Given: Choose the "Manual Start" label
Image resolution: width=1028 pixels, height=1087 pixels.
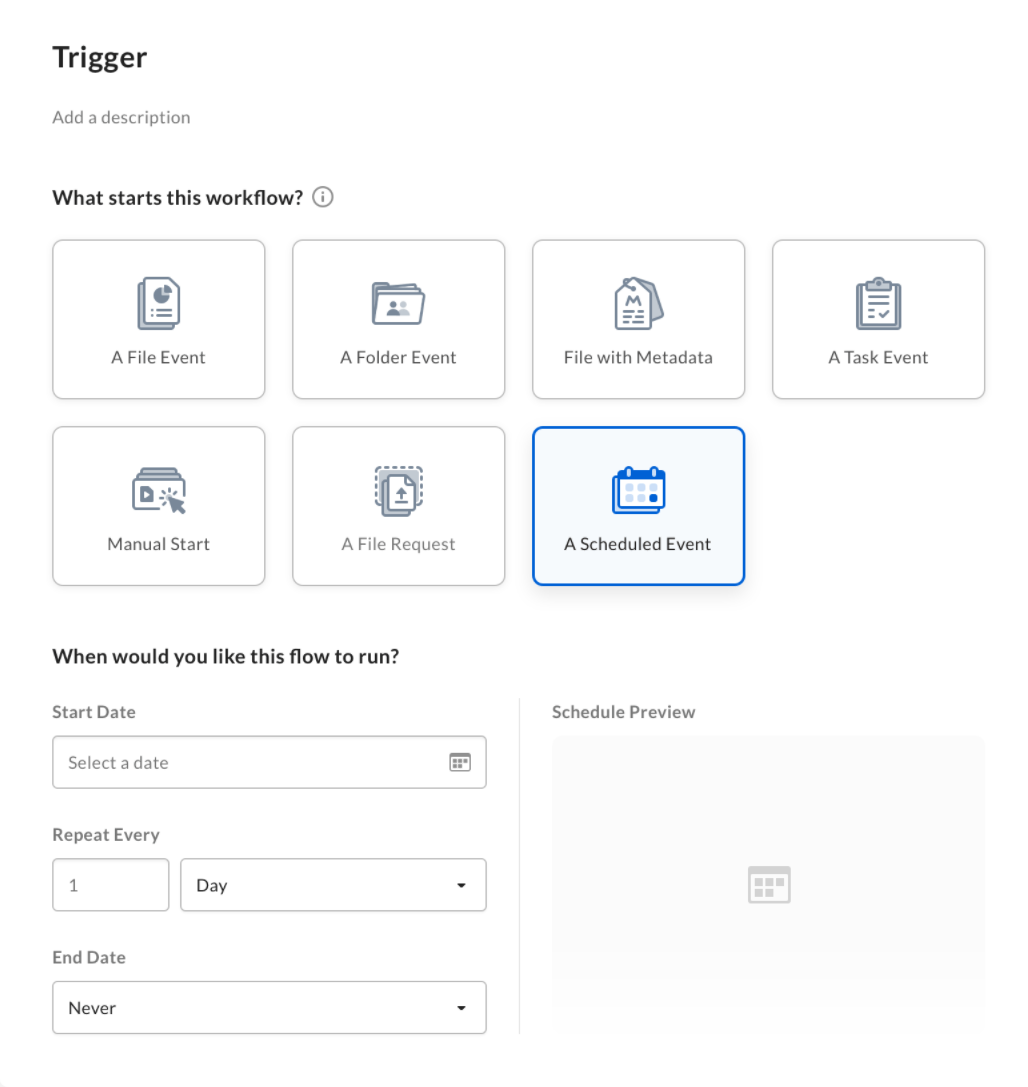Looking at the screenshot, I should 159,544.
